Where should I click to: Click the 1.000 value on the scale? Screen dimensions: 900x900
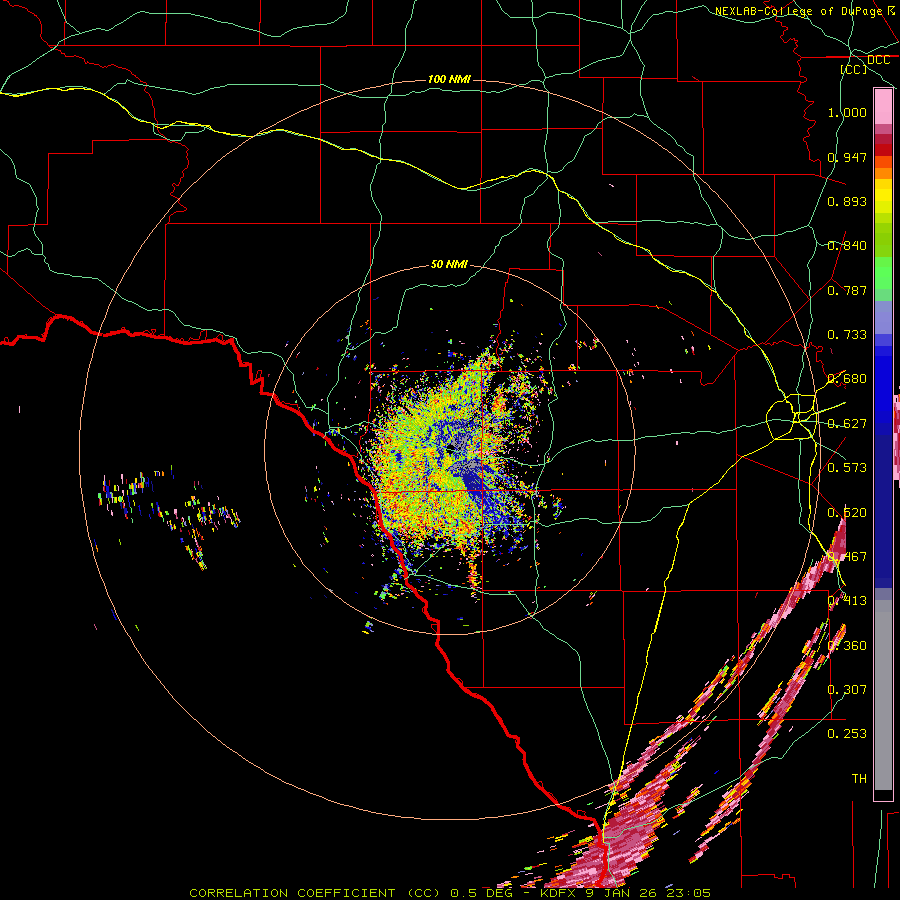pos(847,112)
